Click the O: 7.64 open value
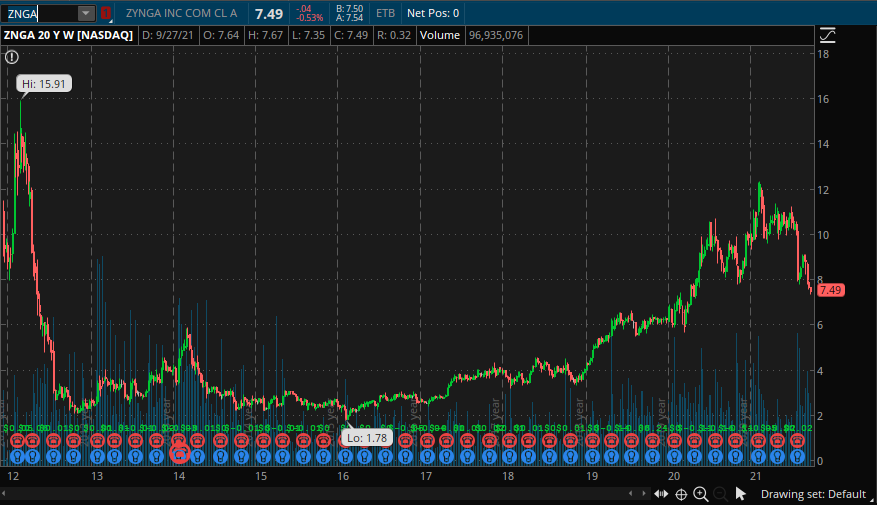This screenshot has height=505, width=877. click(x=221, y=35)
